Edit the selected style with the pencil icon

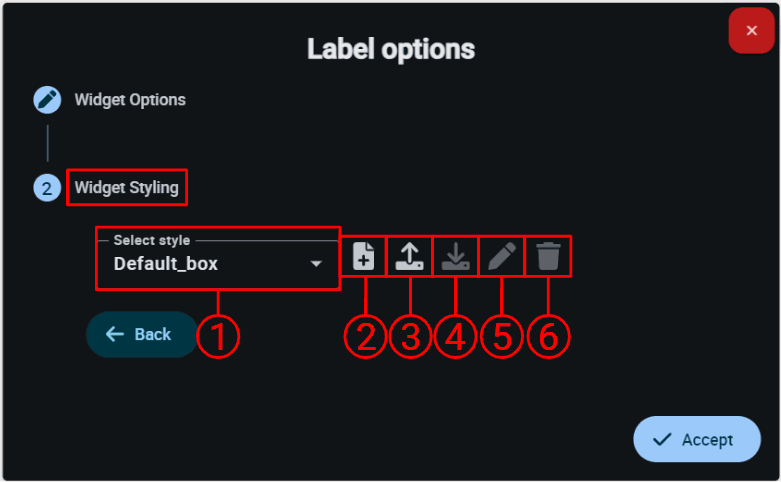click(501, 258)
